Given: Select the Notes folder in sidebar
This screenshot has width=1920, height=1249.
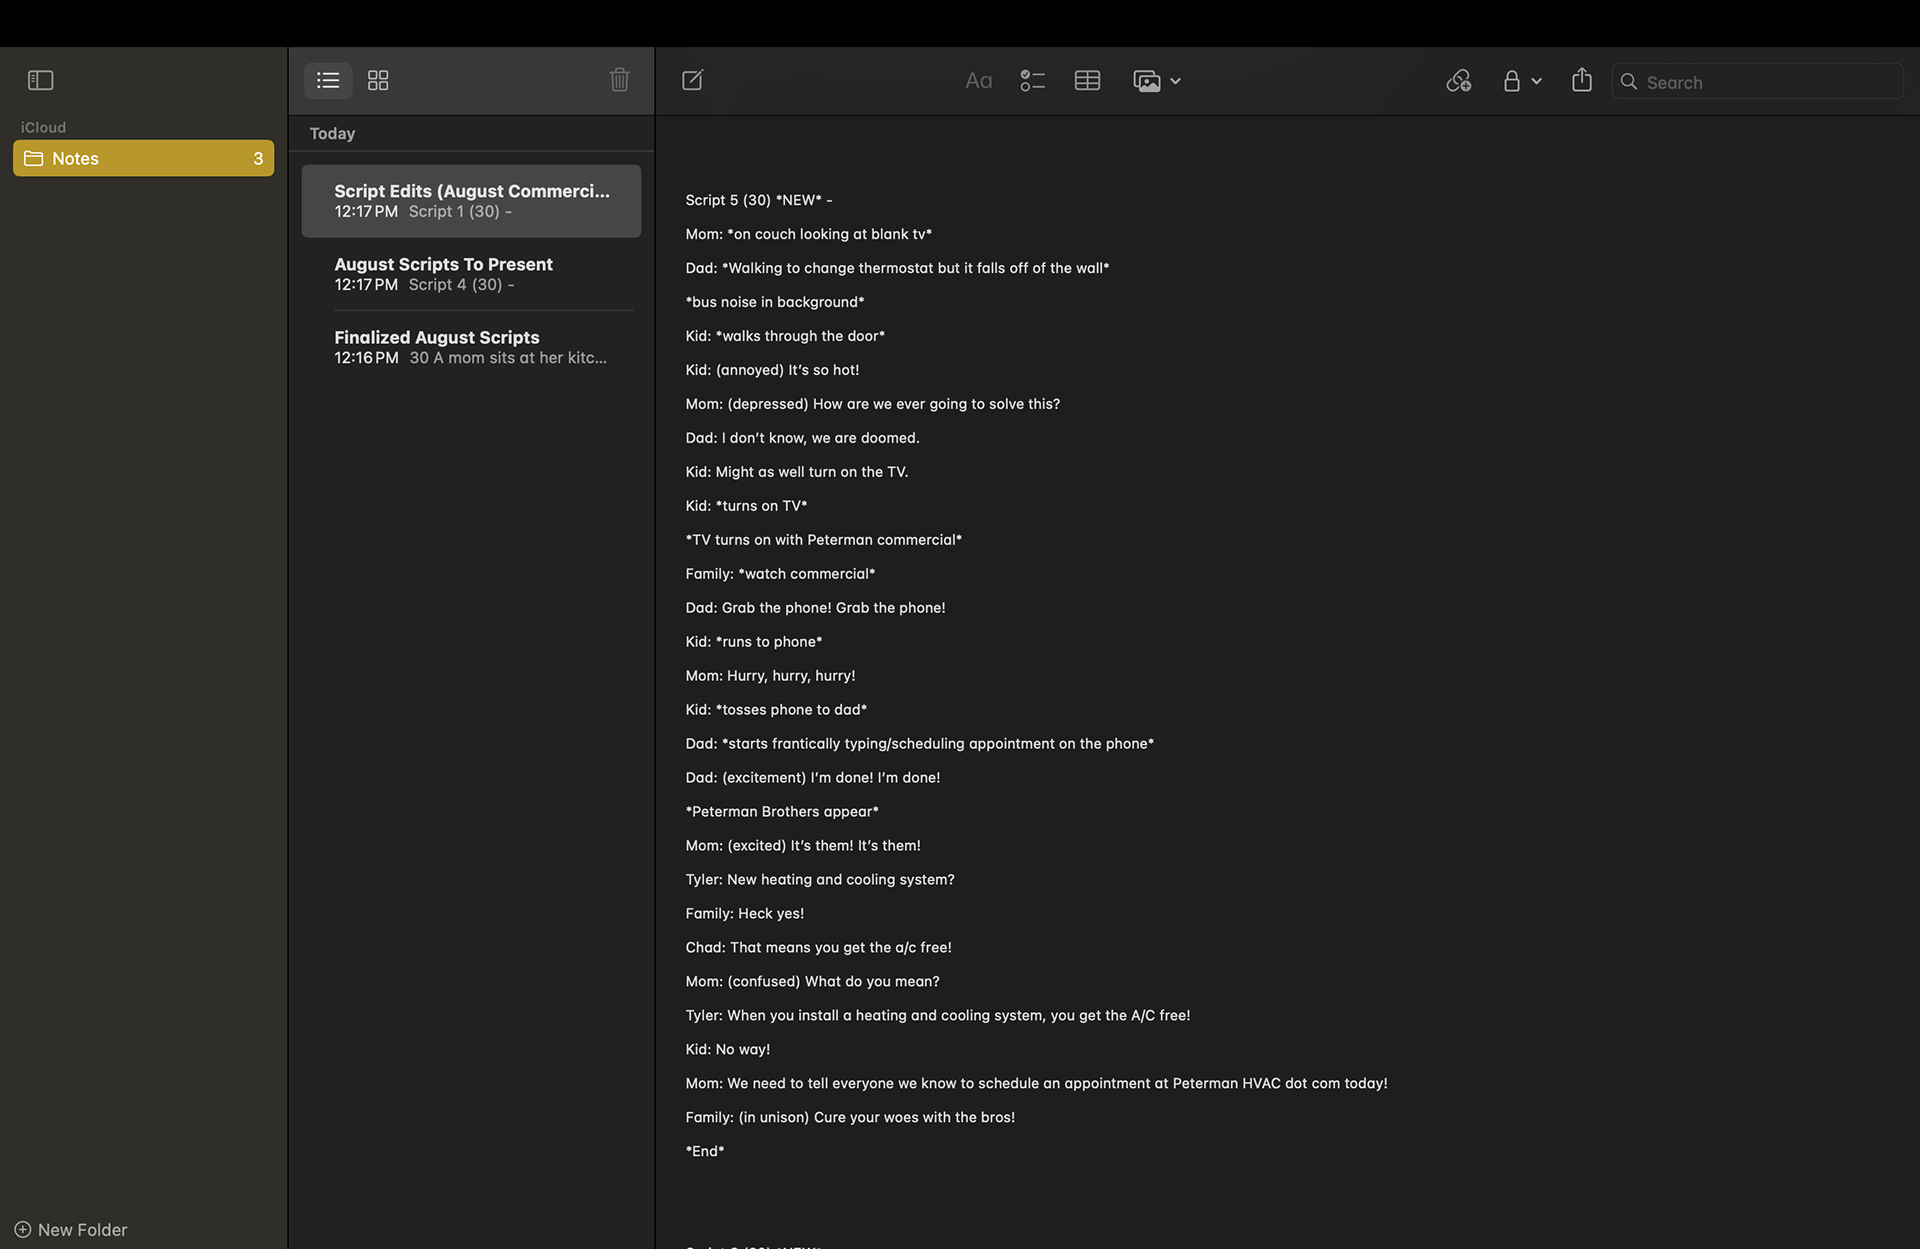Looking at the screenshot, I should point(143,158).
